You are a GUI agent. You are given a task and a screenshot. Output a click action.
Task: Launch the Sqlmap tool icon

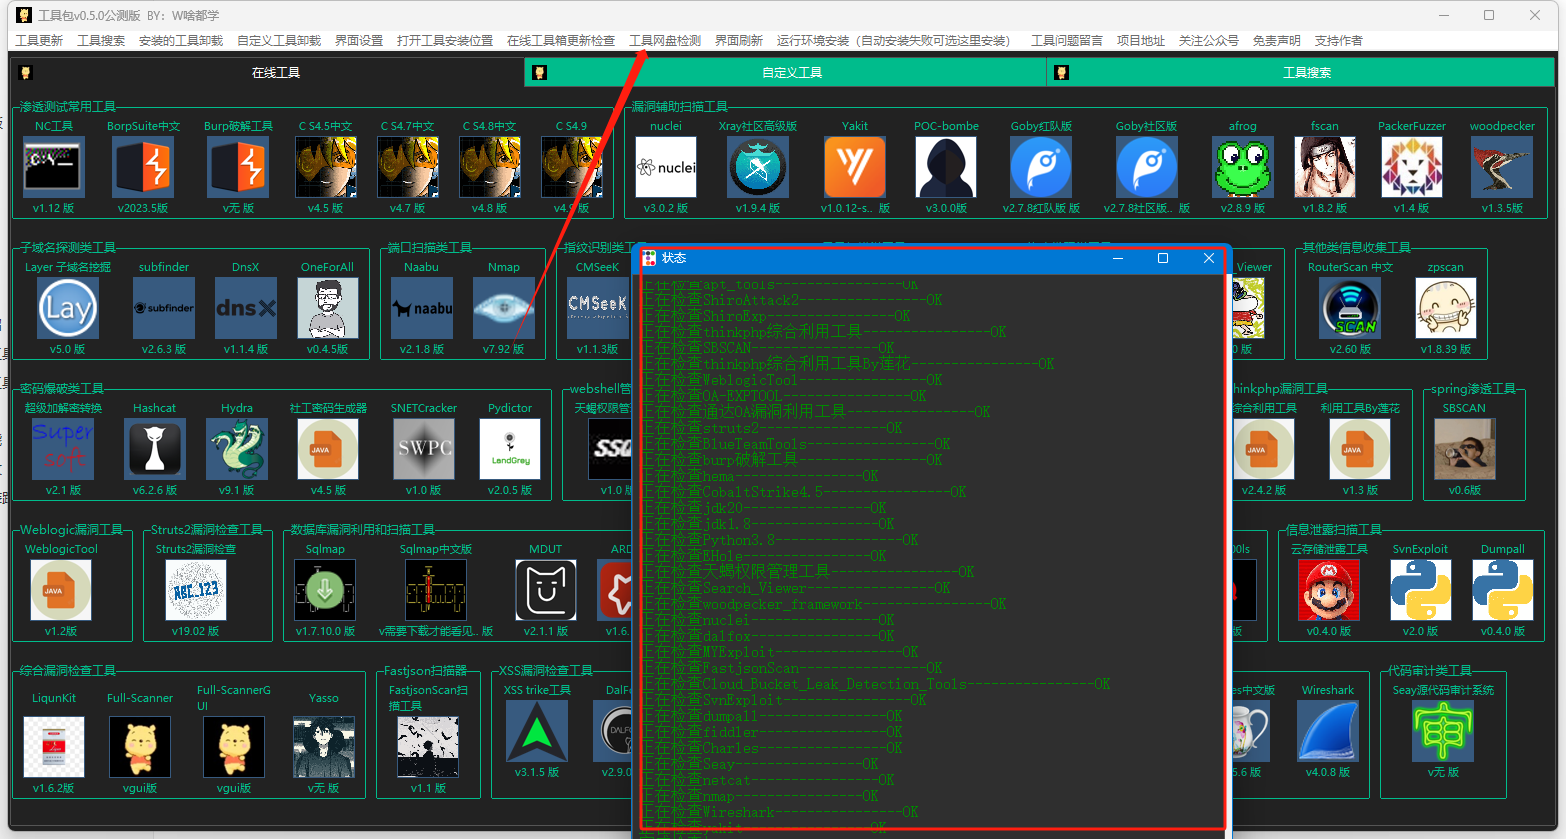click(x=325, y=590)
